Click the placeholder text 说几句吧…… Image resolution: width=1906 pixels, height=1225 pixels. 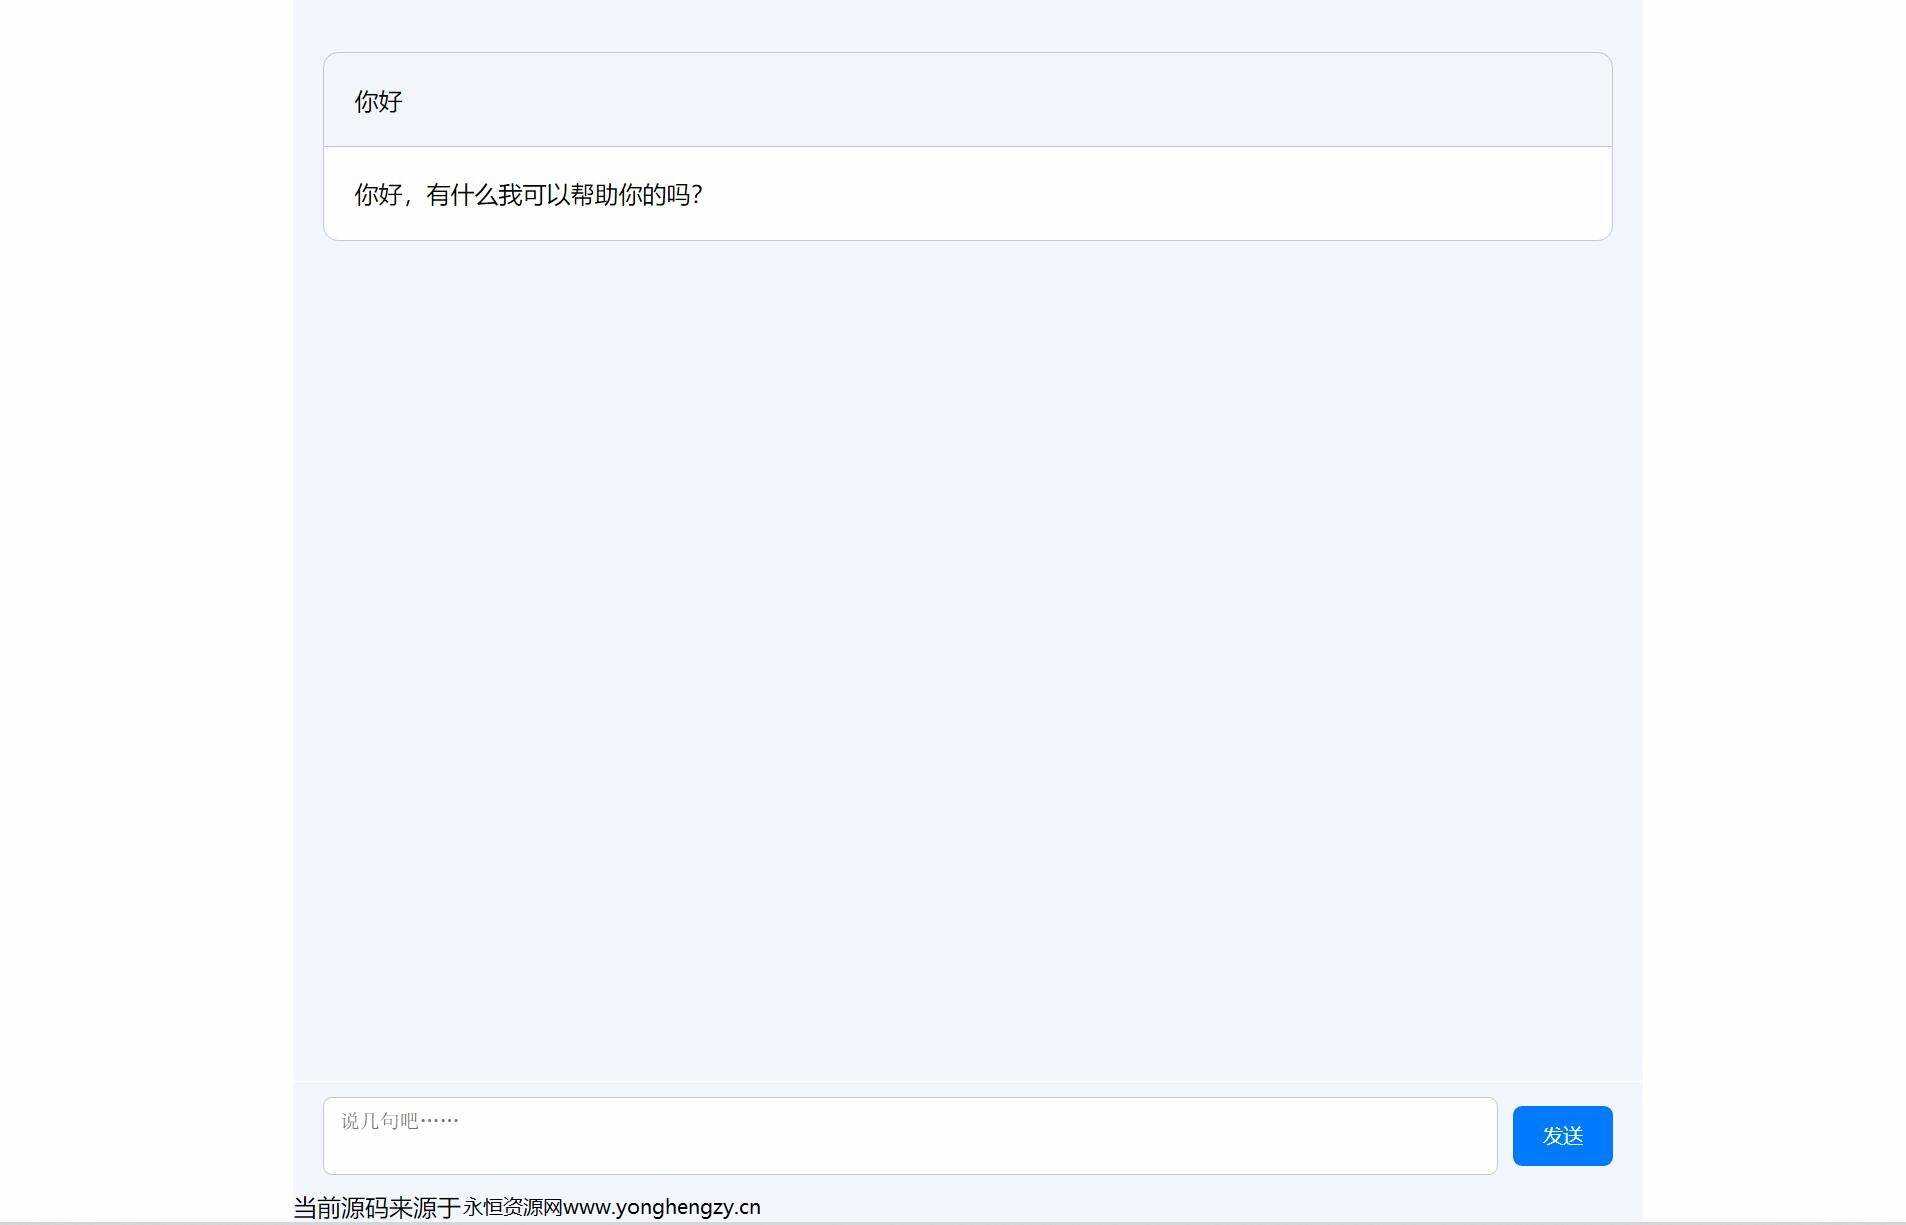[x=397, y=1121]
